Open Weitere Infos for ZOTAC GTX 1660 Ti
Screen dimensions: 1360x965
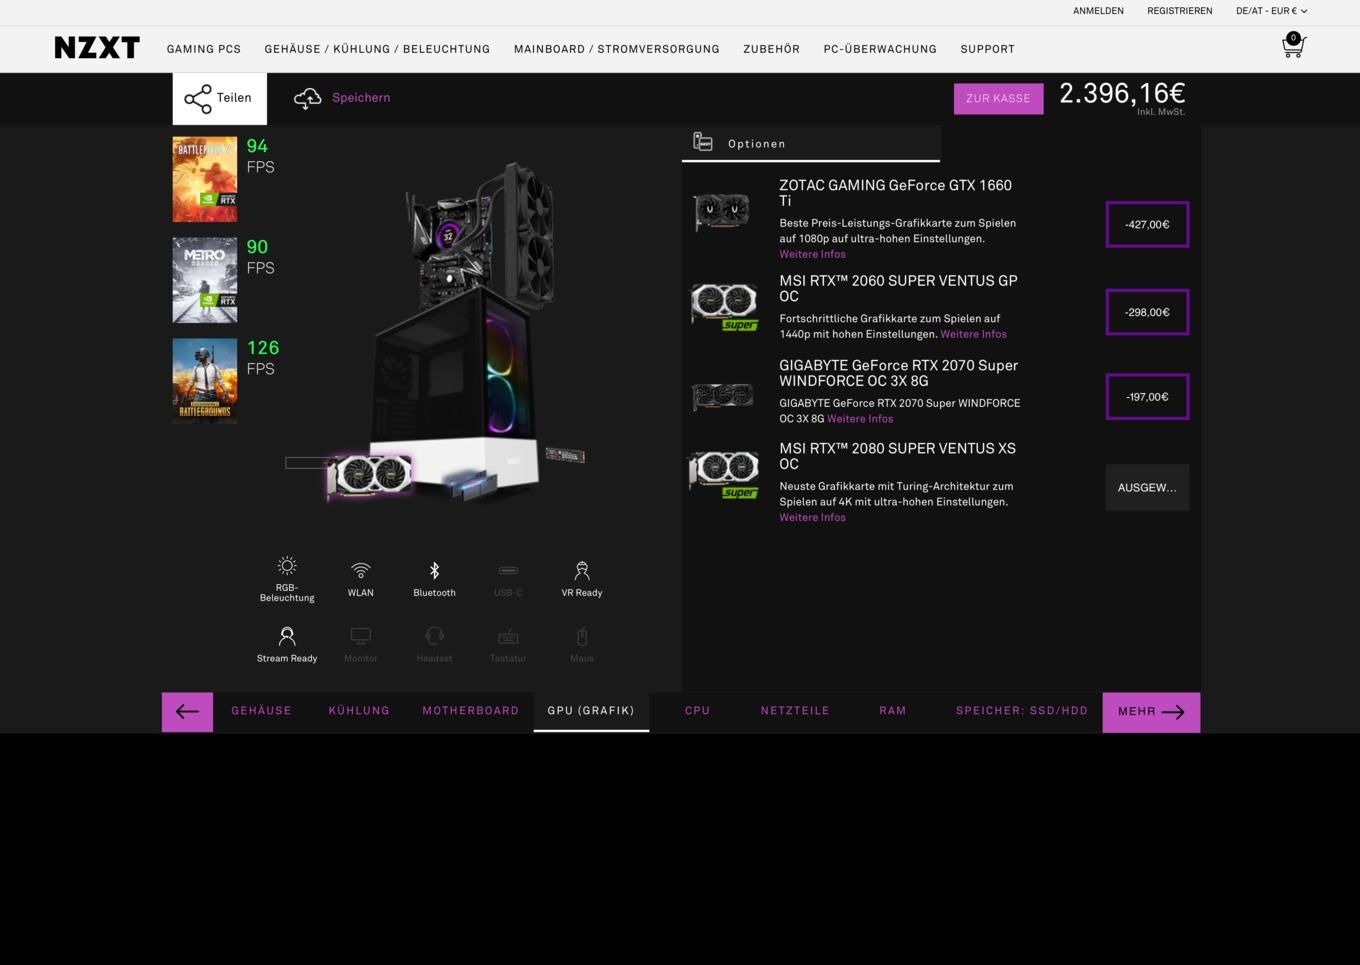[812, 254]
